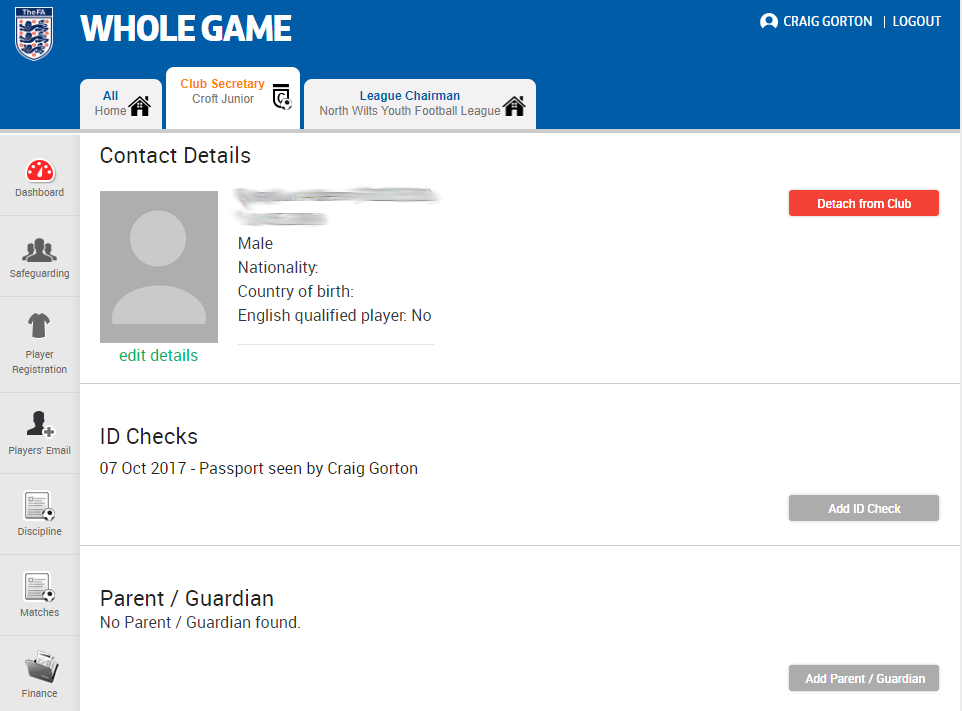This screenshot has height=711, width=962.
Task: Open Player Registration shirt icon
Action: (39, 326)
